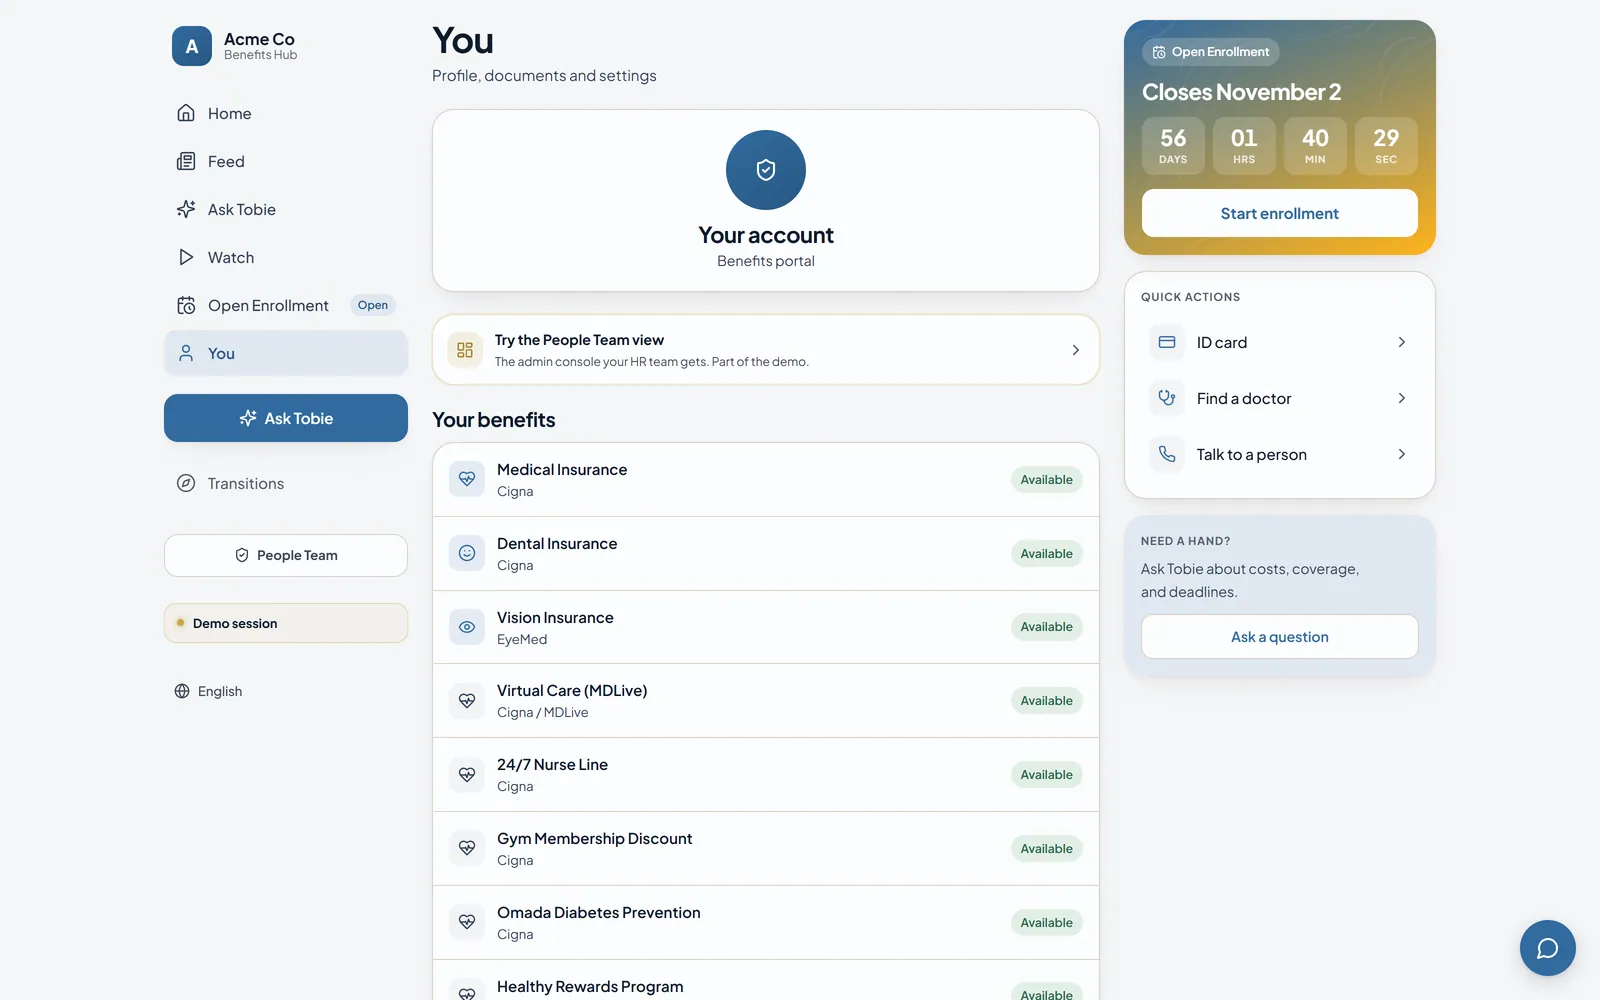Click the Ask a question button

coord(1280,637)
